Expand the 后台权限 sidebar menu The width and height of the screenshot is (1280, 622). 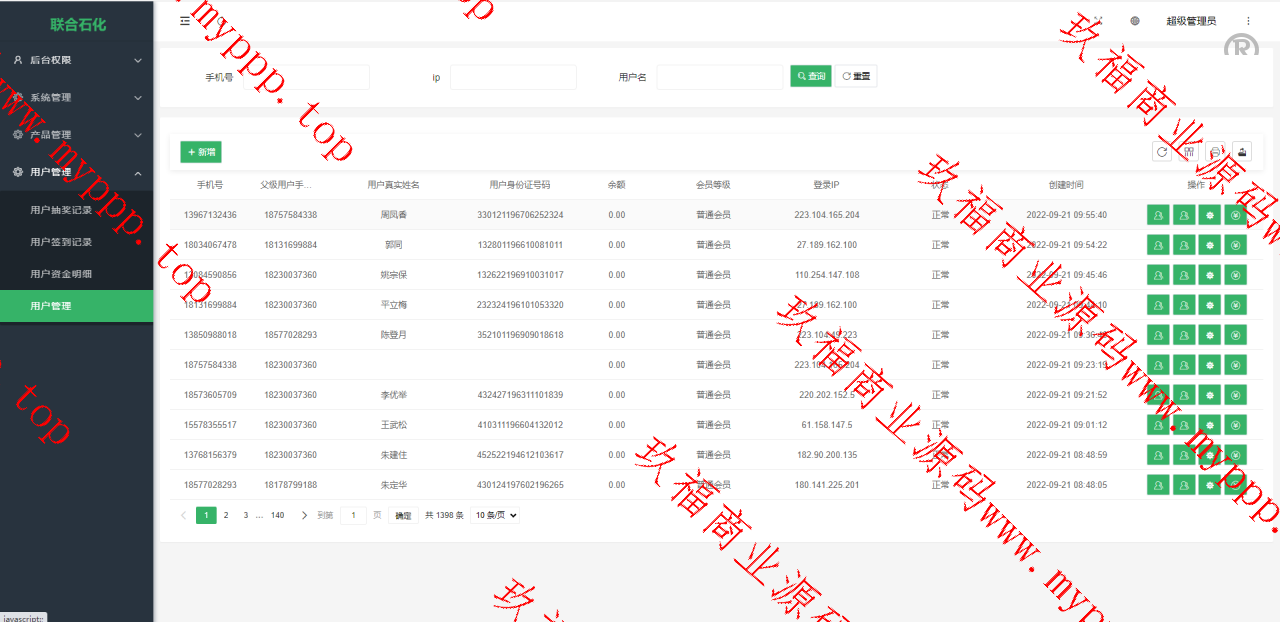pos(77,60)
